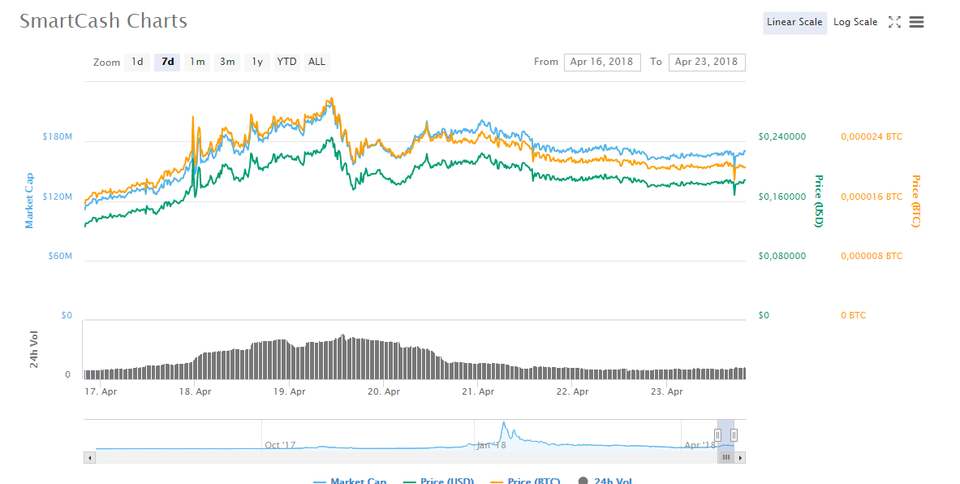The height and width of the screenshot is (484, 960).
Task: Click the 0,000016 BTC axis label
Action: tap(871, 196)
